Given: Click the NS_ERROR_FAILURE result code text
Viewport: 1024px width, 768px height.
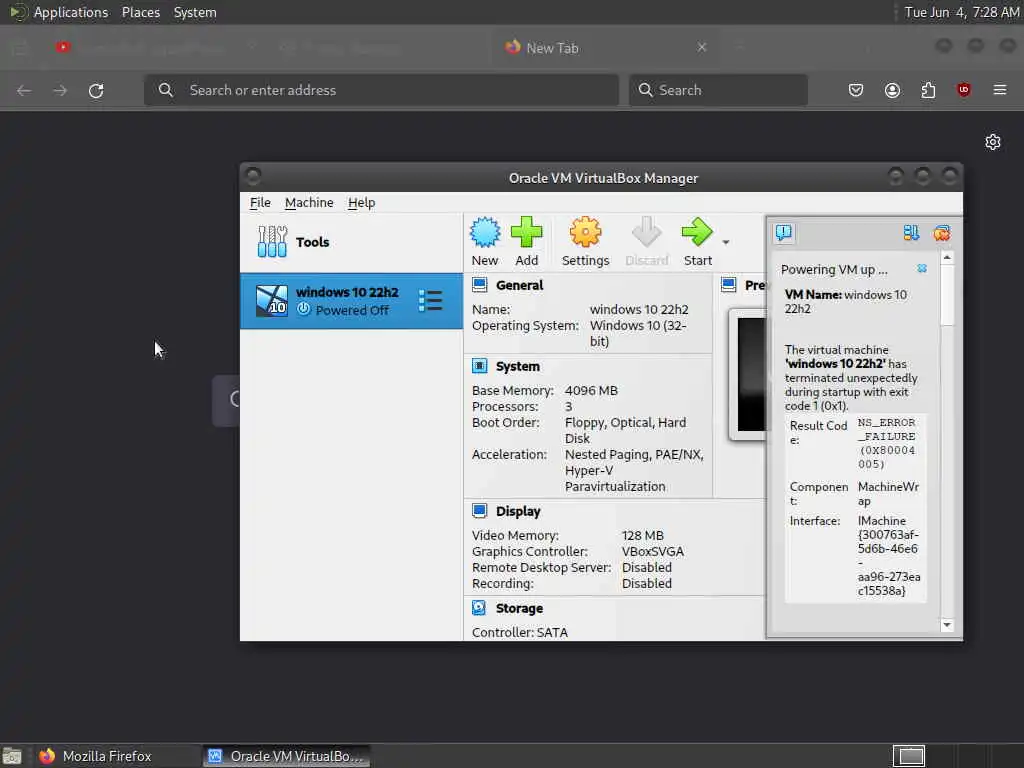Looking at the screenshot, I should [x=887, y=443].
